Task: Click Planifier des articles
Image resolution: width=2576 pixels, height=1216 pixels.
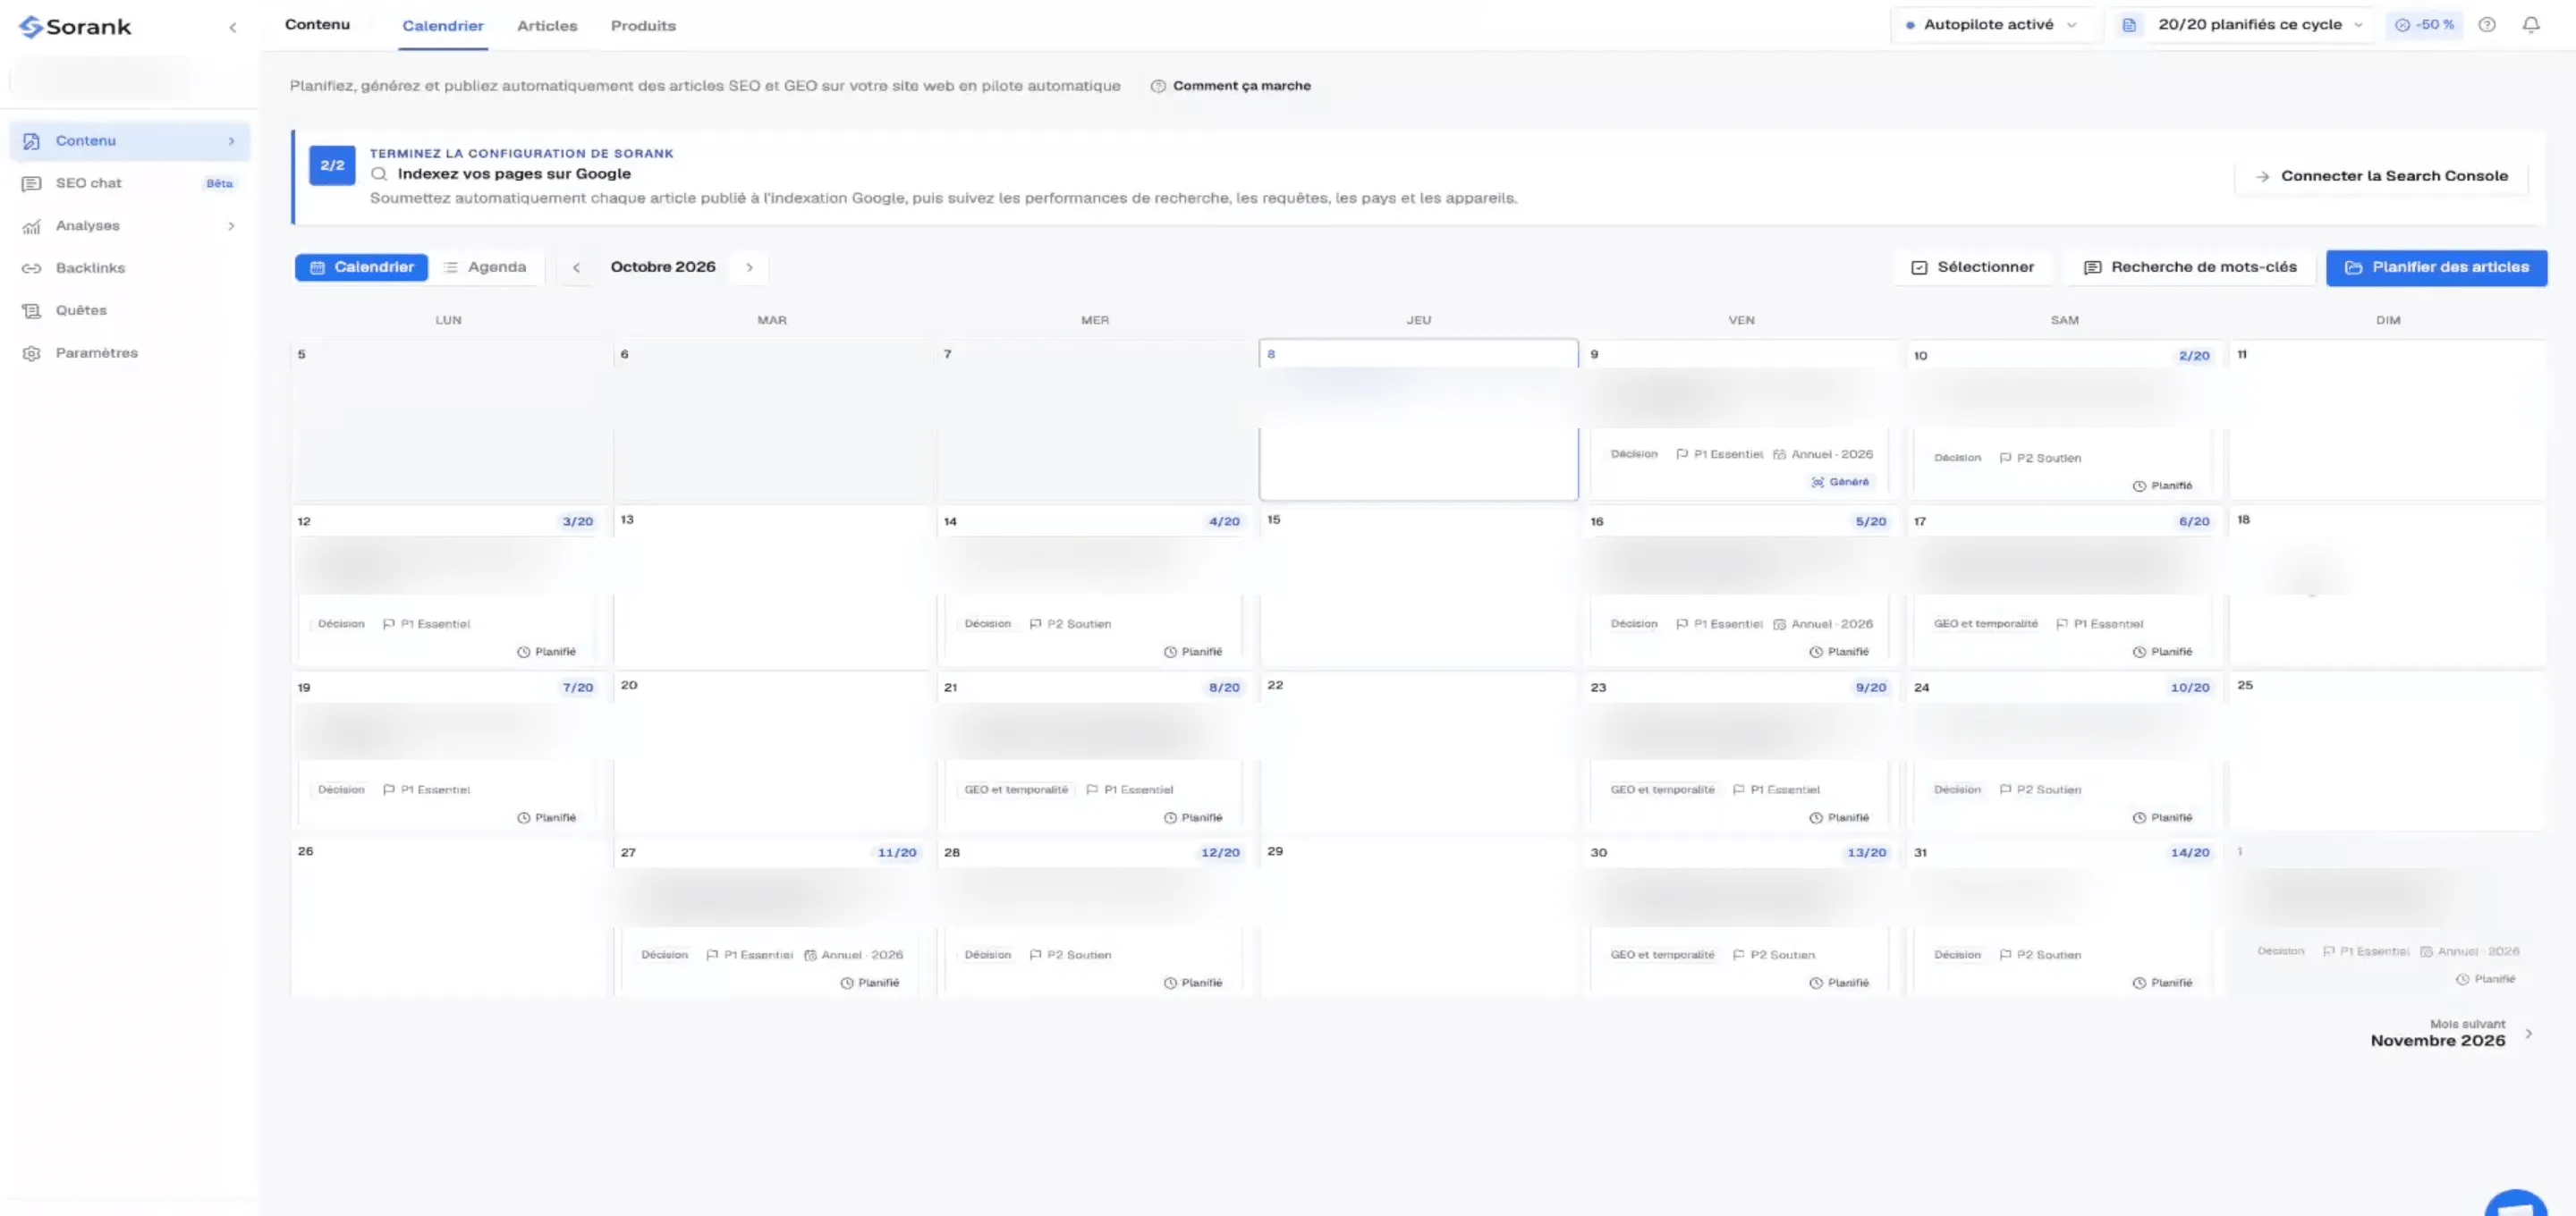Action: pyautogui.click(x=2436, y=267)
